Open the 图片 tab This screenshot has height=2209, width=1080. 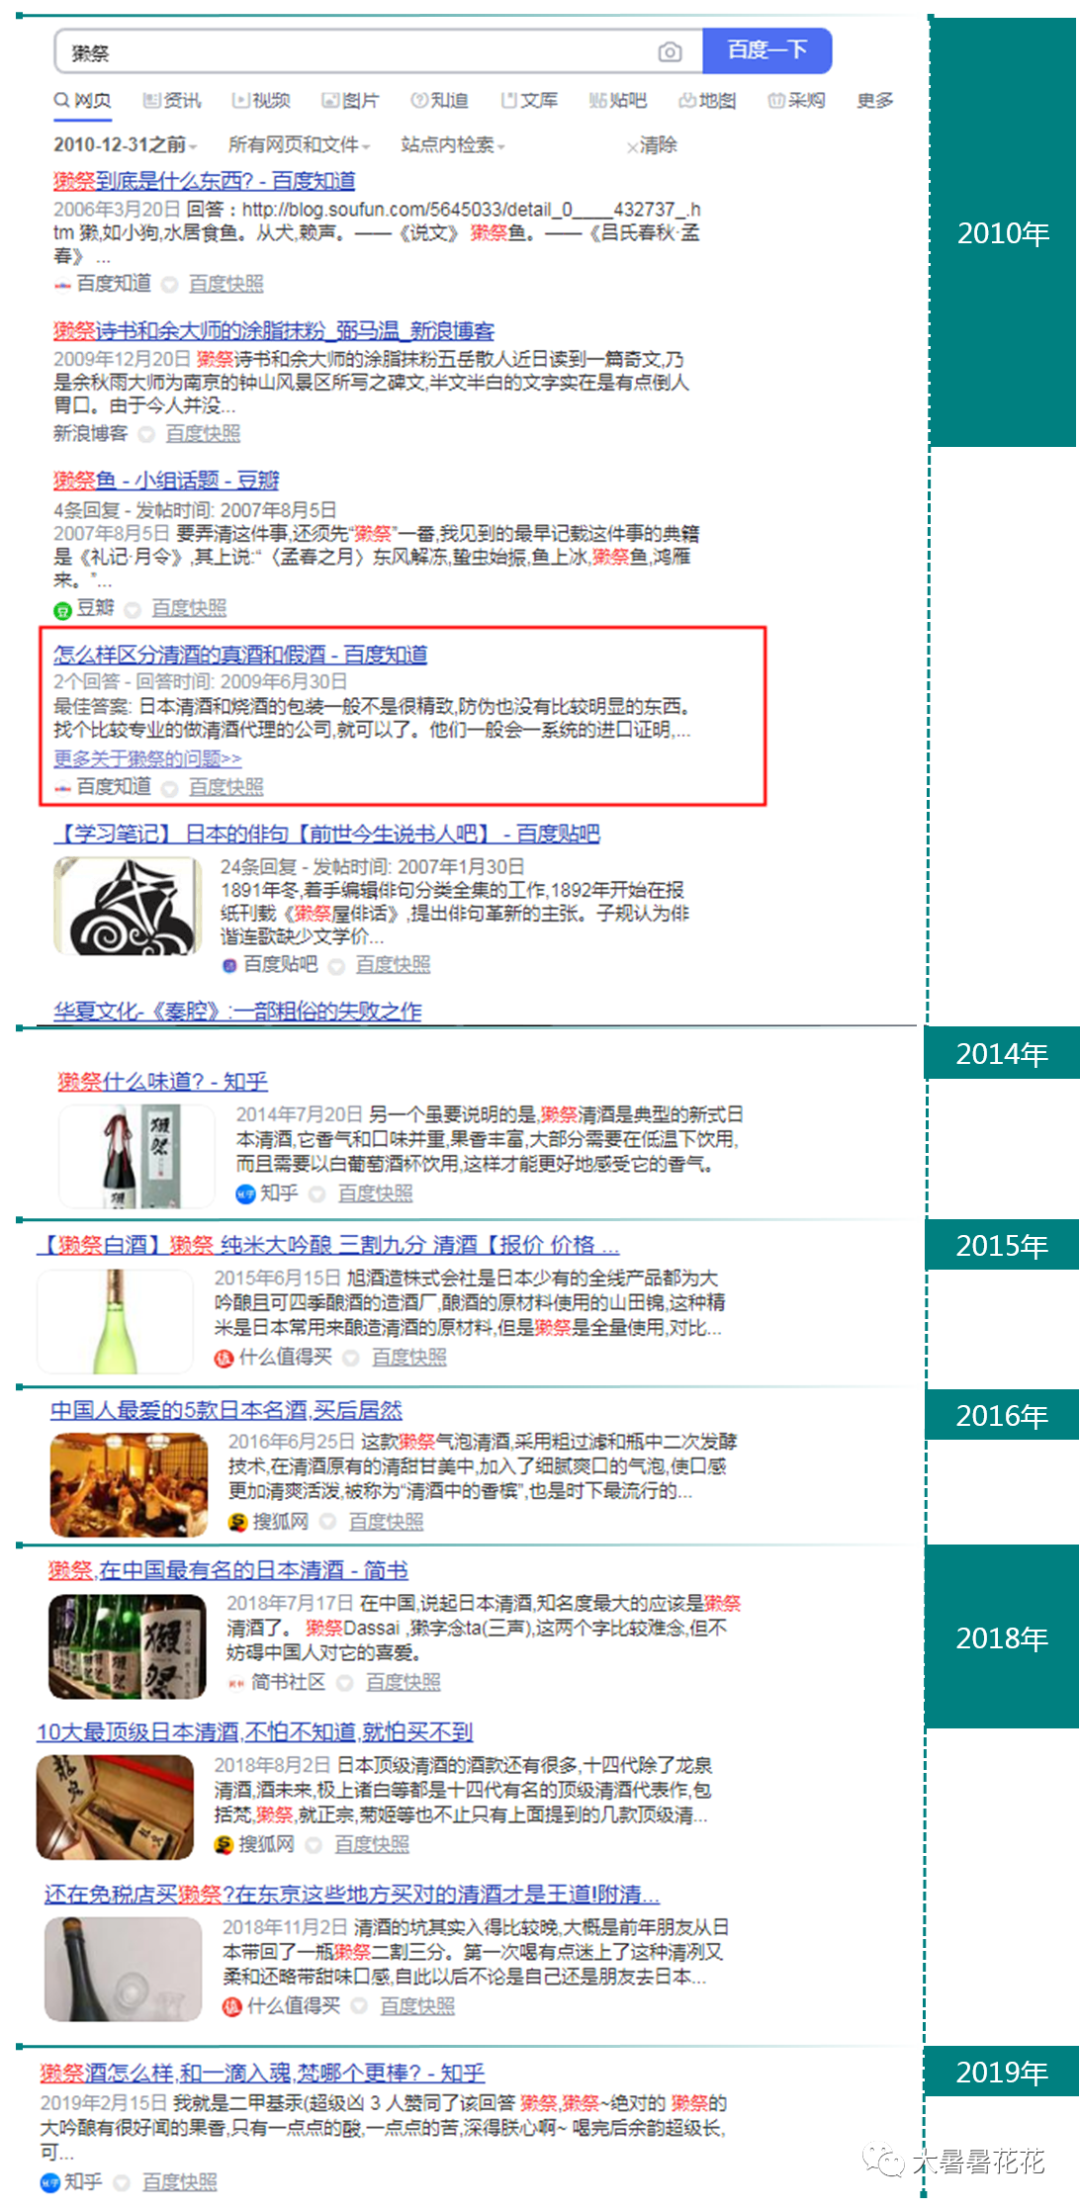[x=350, y=100]
